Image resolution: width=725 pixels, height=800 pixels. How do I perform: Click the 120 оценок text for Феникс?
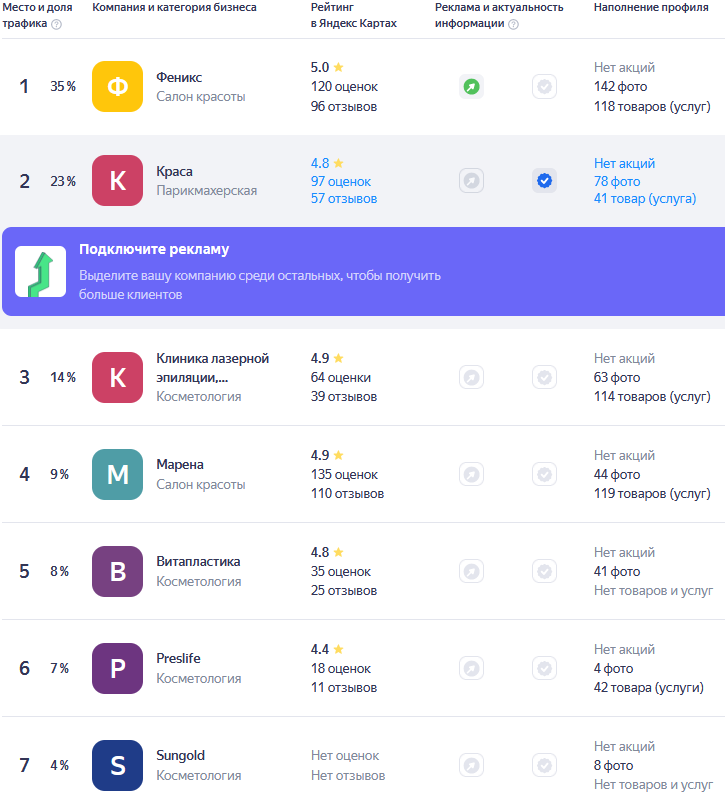click(344, 87)
